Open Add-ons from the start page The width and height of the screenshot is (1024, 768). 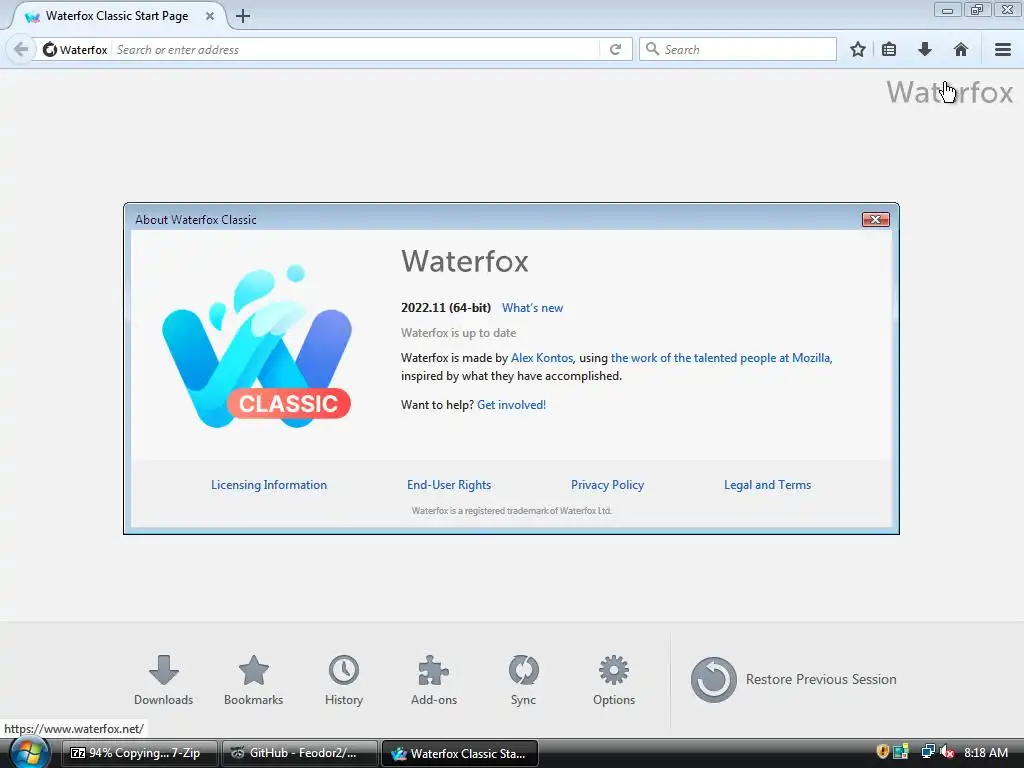pyautogui.click(x=434, y=680)
